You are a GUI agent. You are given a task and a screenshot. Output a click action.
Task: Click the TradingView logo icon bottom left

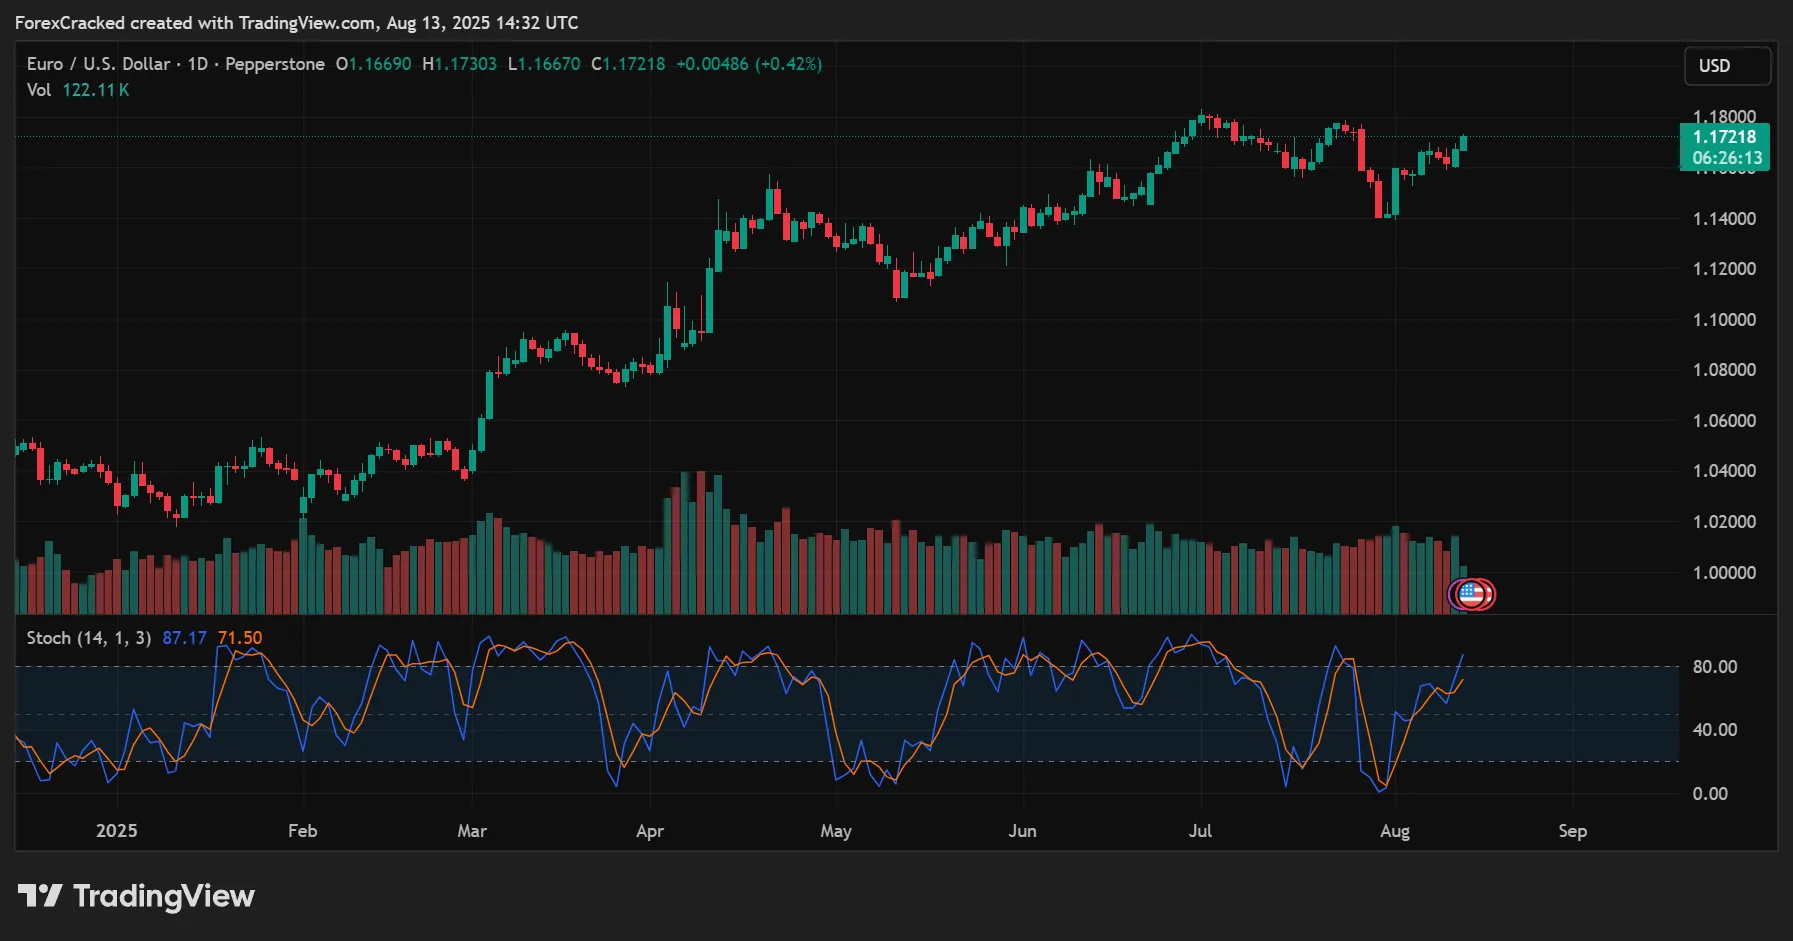coord(40,896)
